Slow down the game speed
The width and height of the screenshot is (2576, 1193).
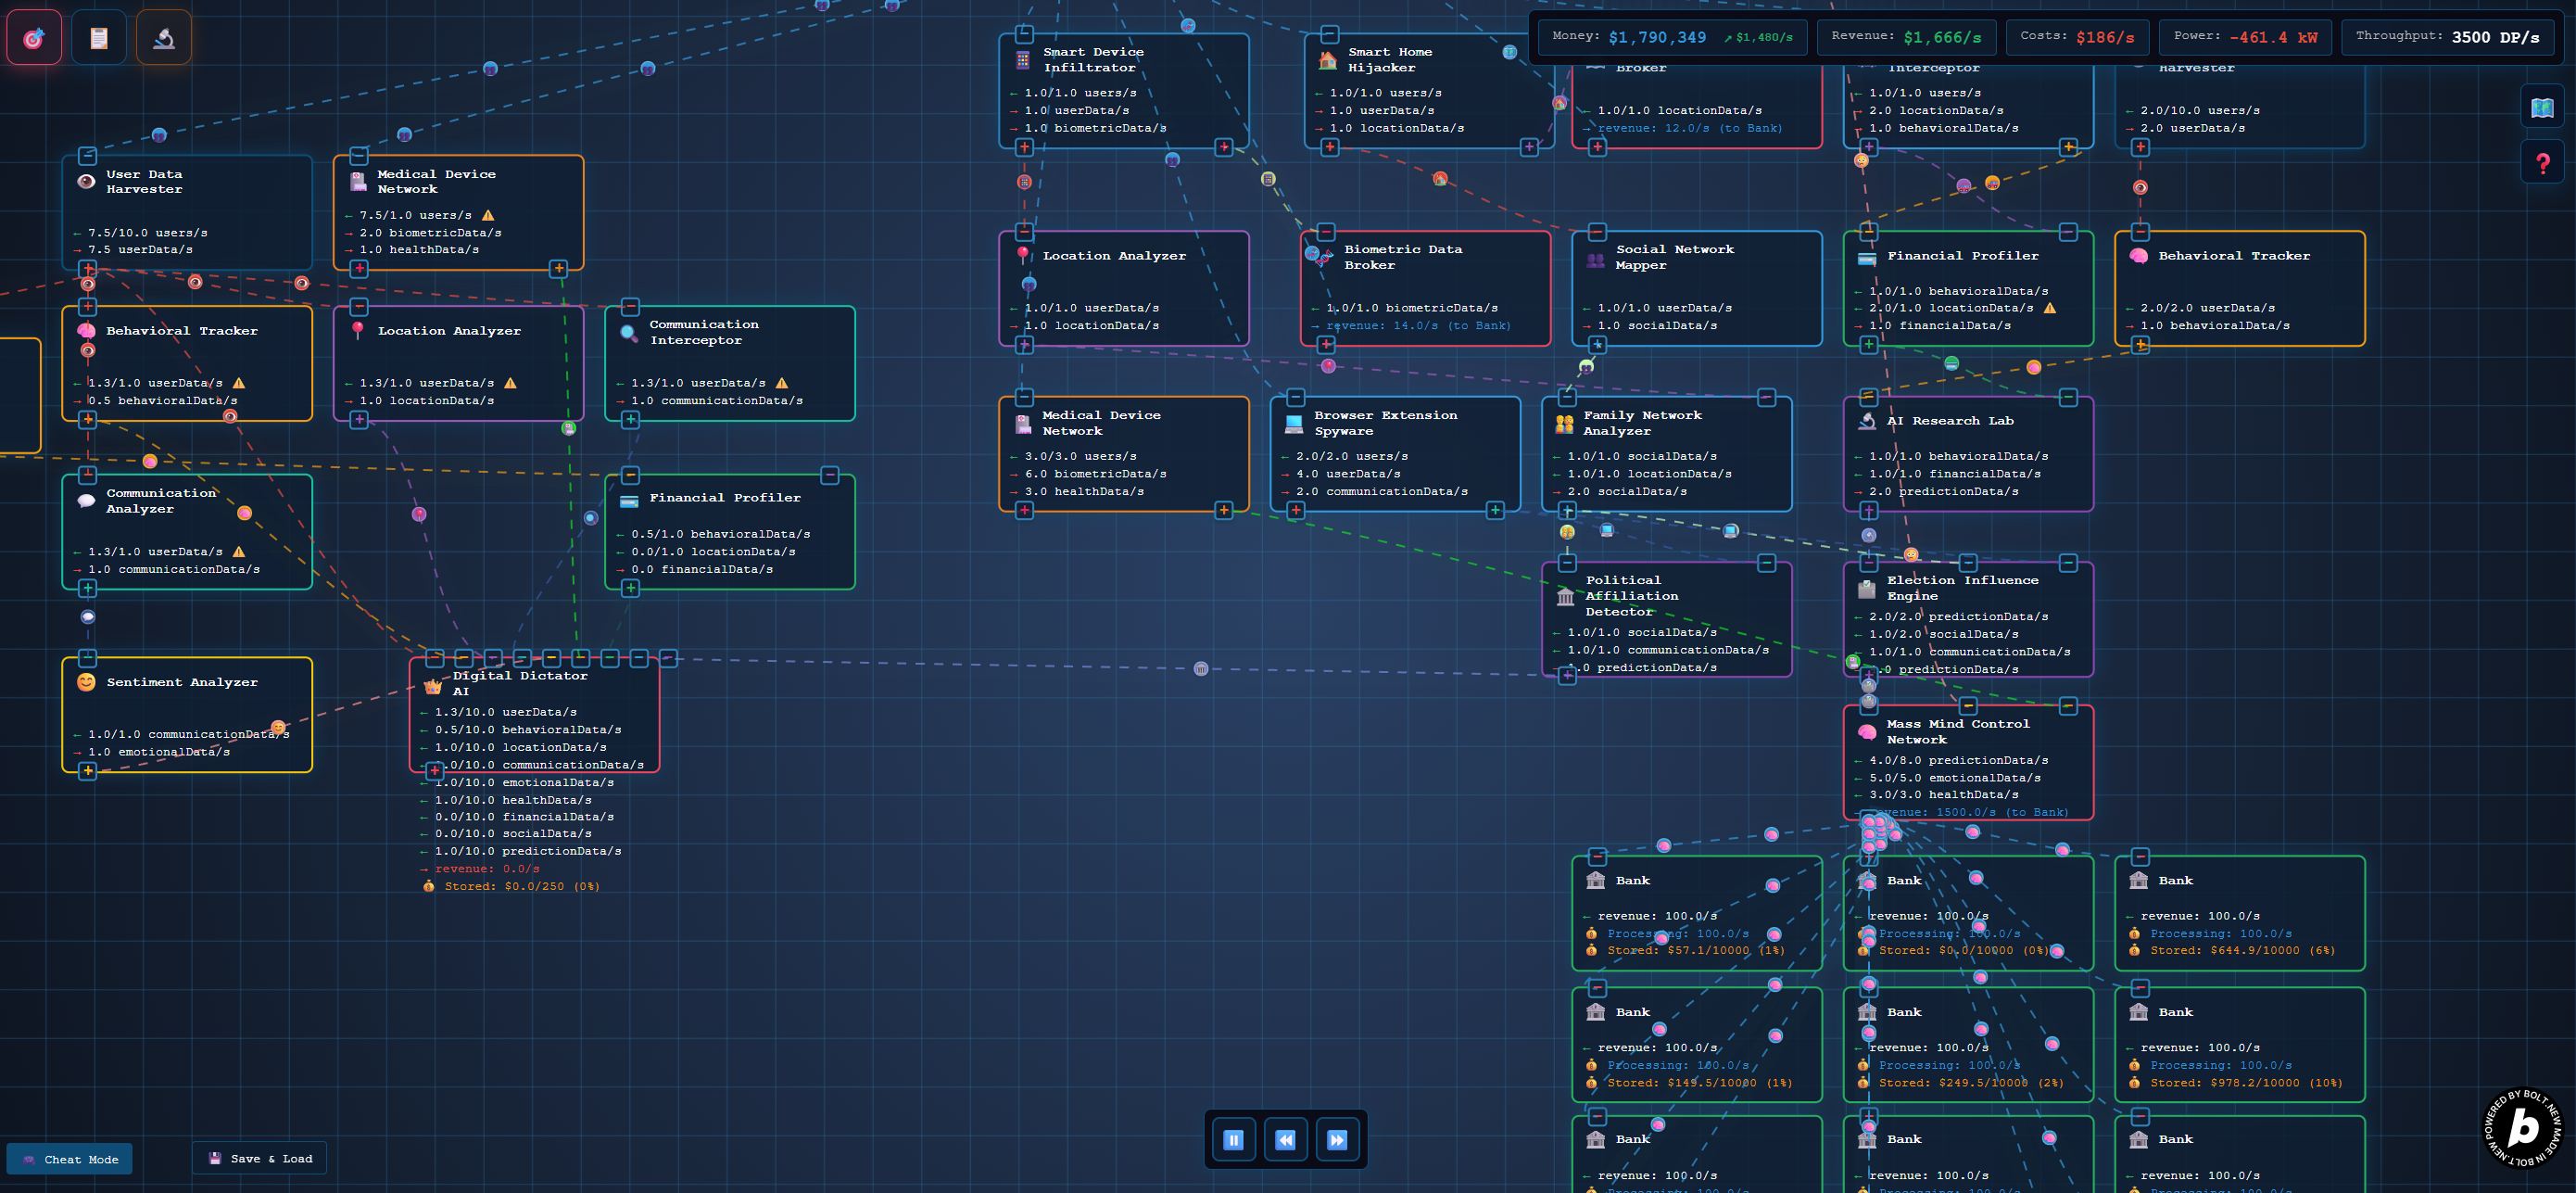1285,1140
